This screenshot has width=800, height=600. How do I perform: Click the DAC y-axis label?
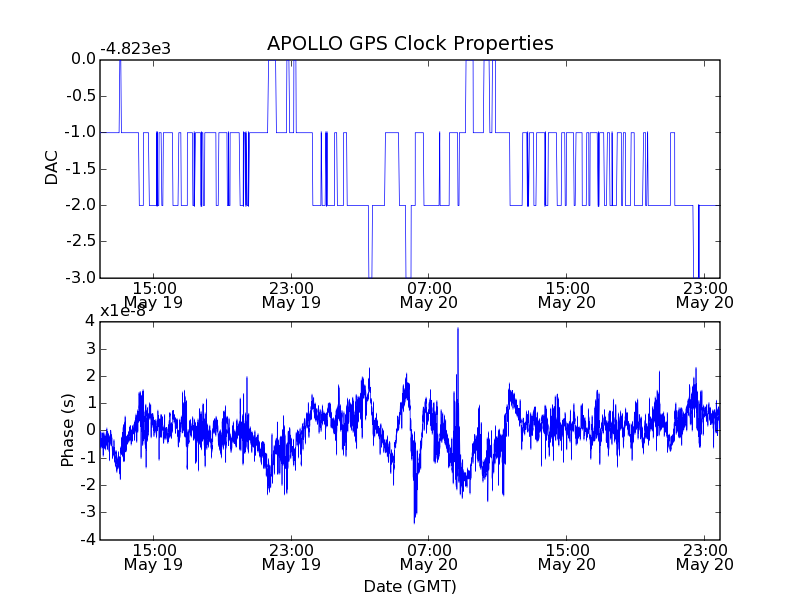[x=52, y=168]
